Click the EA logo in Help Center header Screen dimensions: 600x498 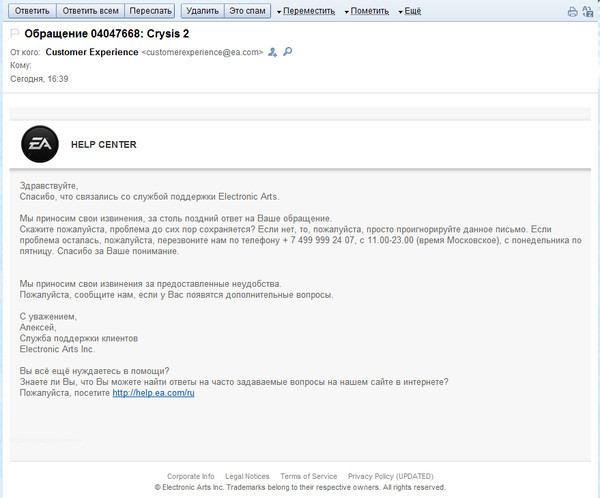[40, 144]
